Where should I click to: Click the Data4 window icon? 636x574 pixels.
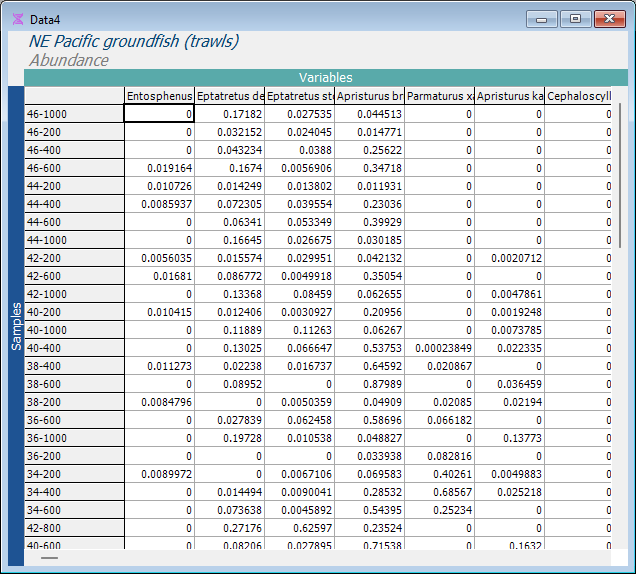18,18
